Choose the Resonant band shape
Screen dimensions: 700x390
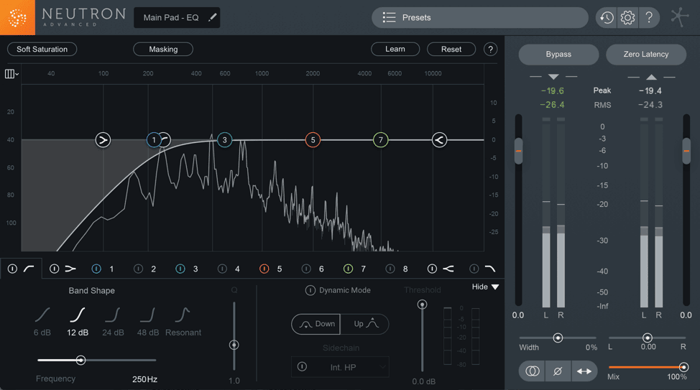[x=183, y=321]
